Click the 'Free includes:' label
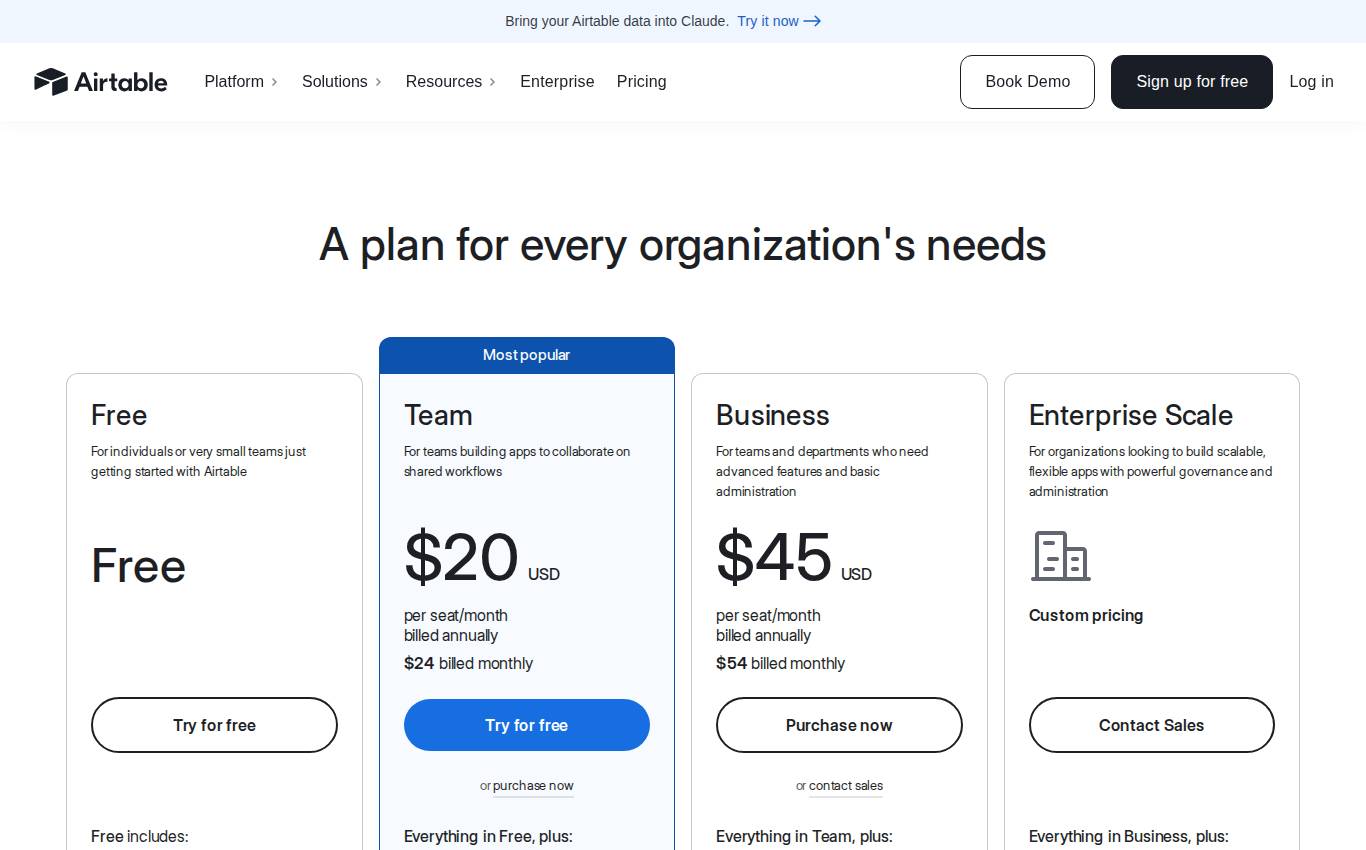The image size is (1366, 850). click(x=140, y=836)
